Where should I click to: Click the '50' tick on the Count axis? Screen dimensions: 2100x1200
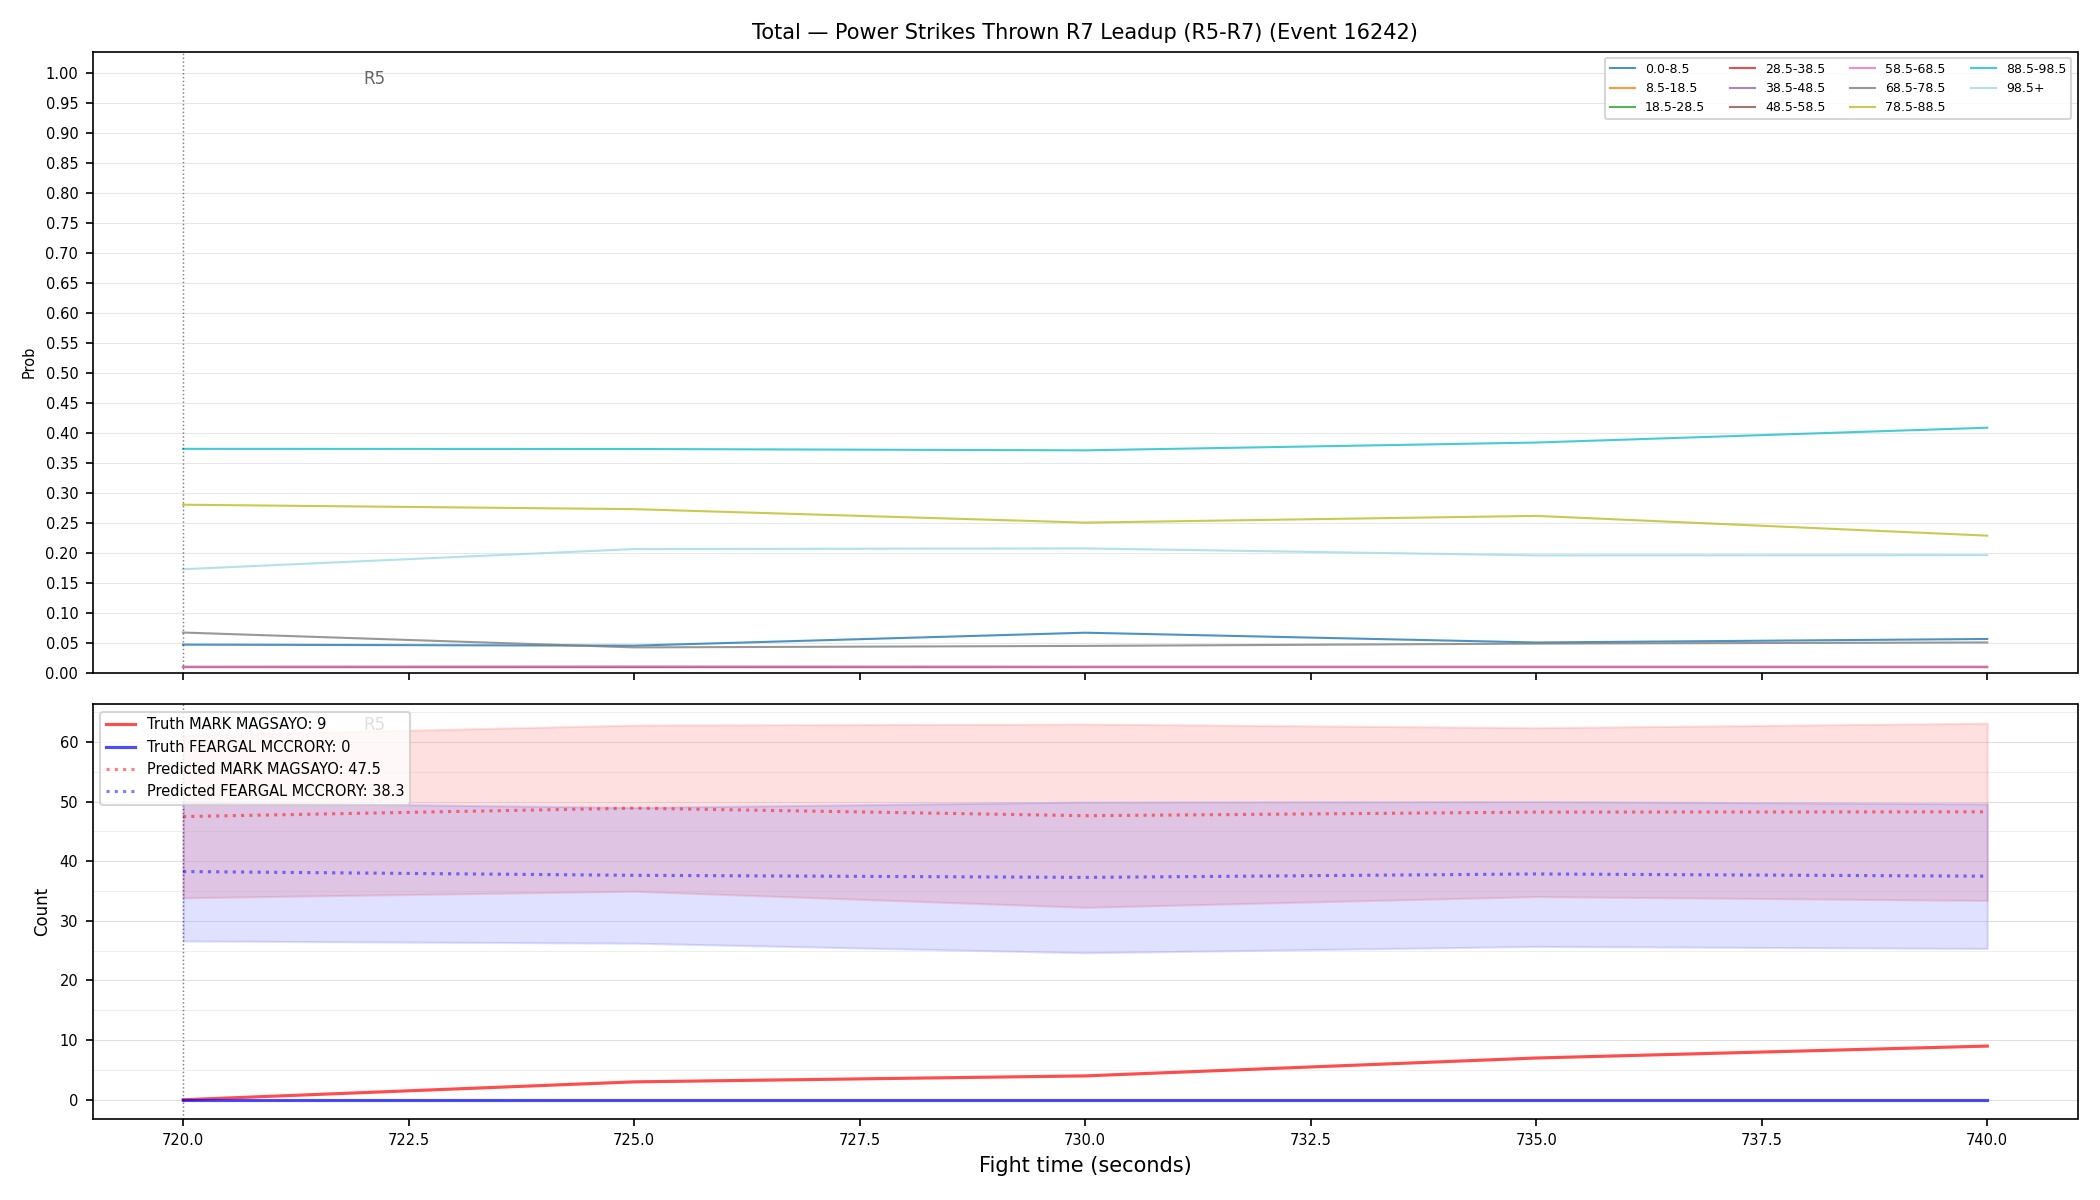(x=69, y=802)
